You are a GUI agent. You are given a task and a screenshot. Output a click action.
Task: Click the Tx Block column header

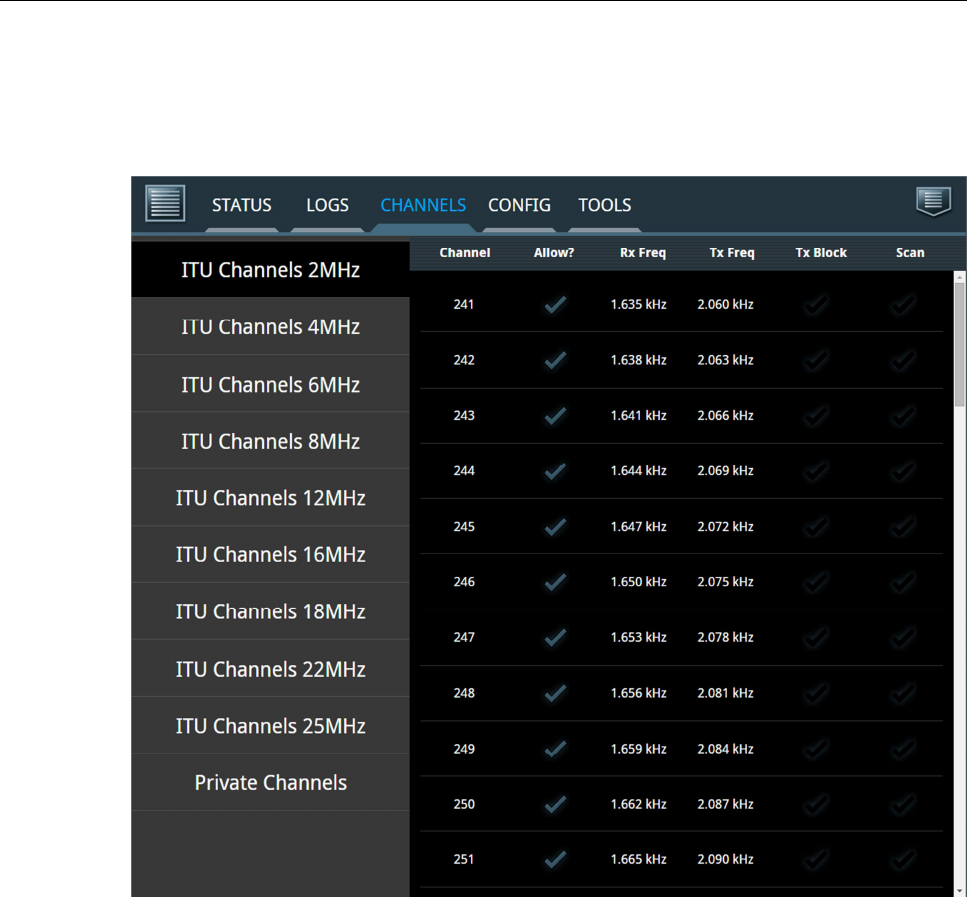click(x=821, y=252)
